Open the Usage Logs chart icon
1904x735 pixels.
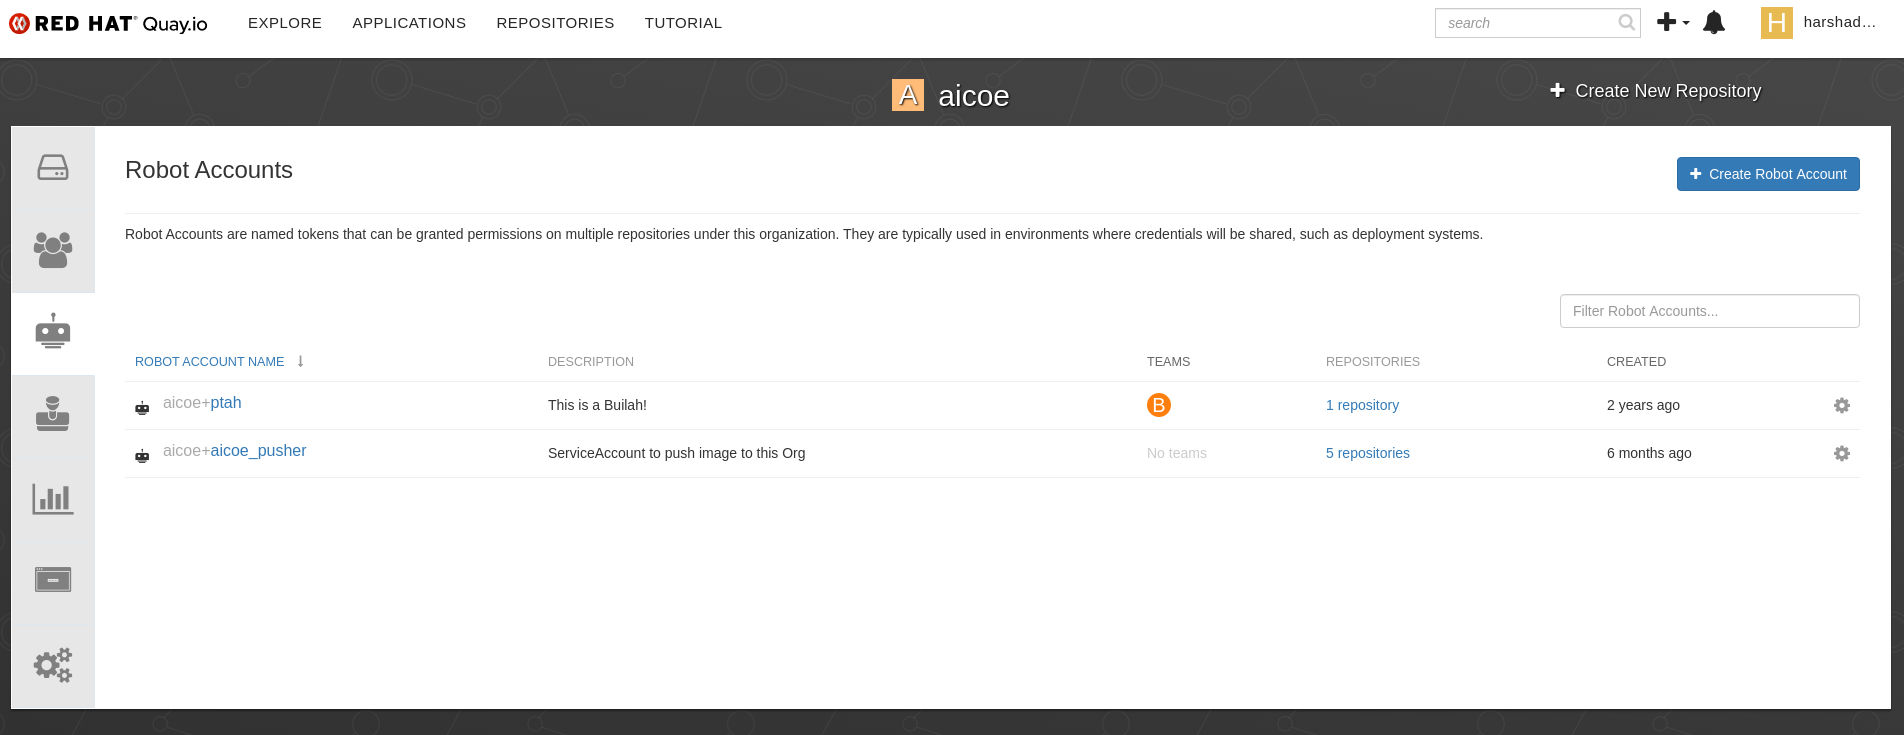[x=53, y=498]
